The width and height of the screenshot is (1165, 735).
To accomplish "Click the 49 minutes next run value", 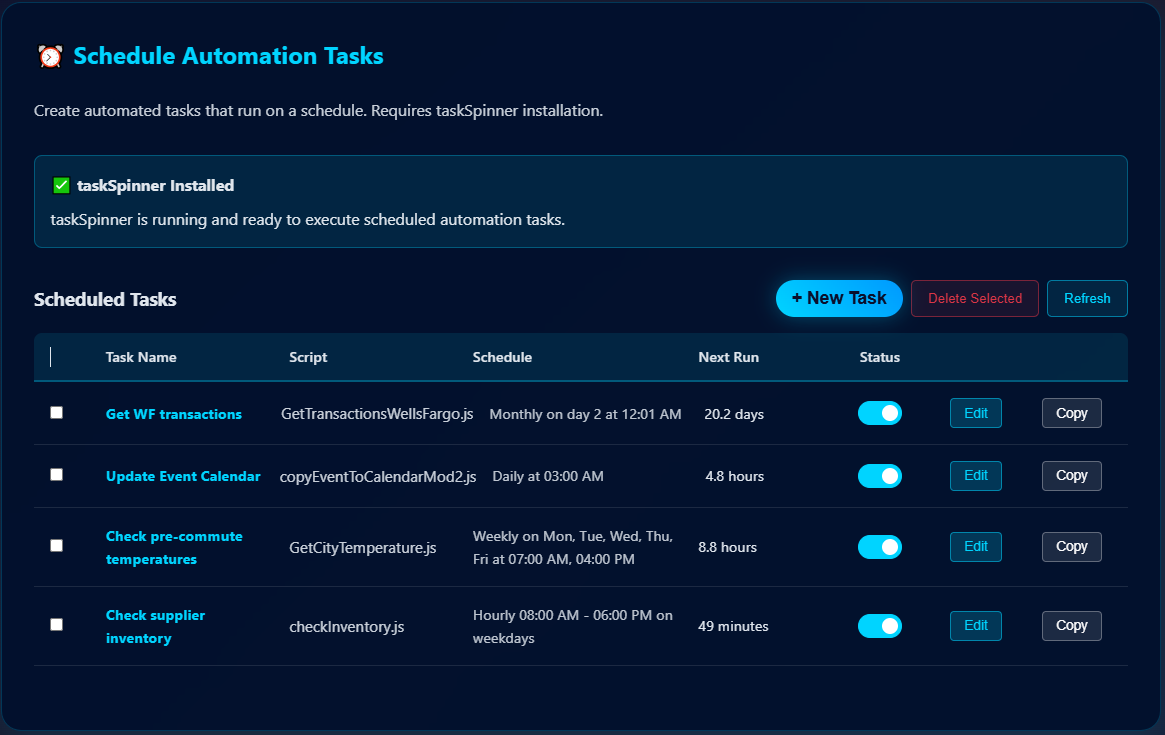I will pos(733,626).
